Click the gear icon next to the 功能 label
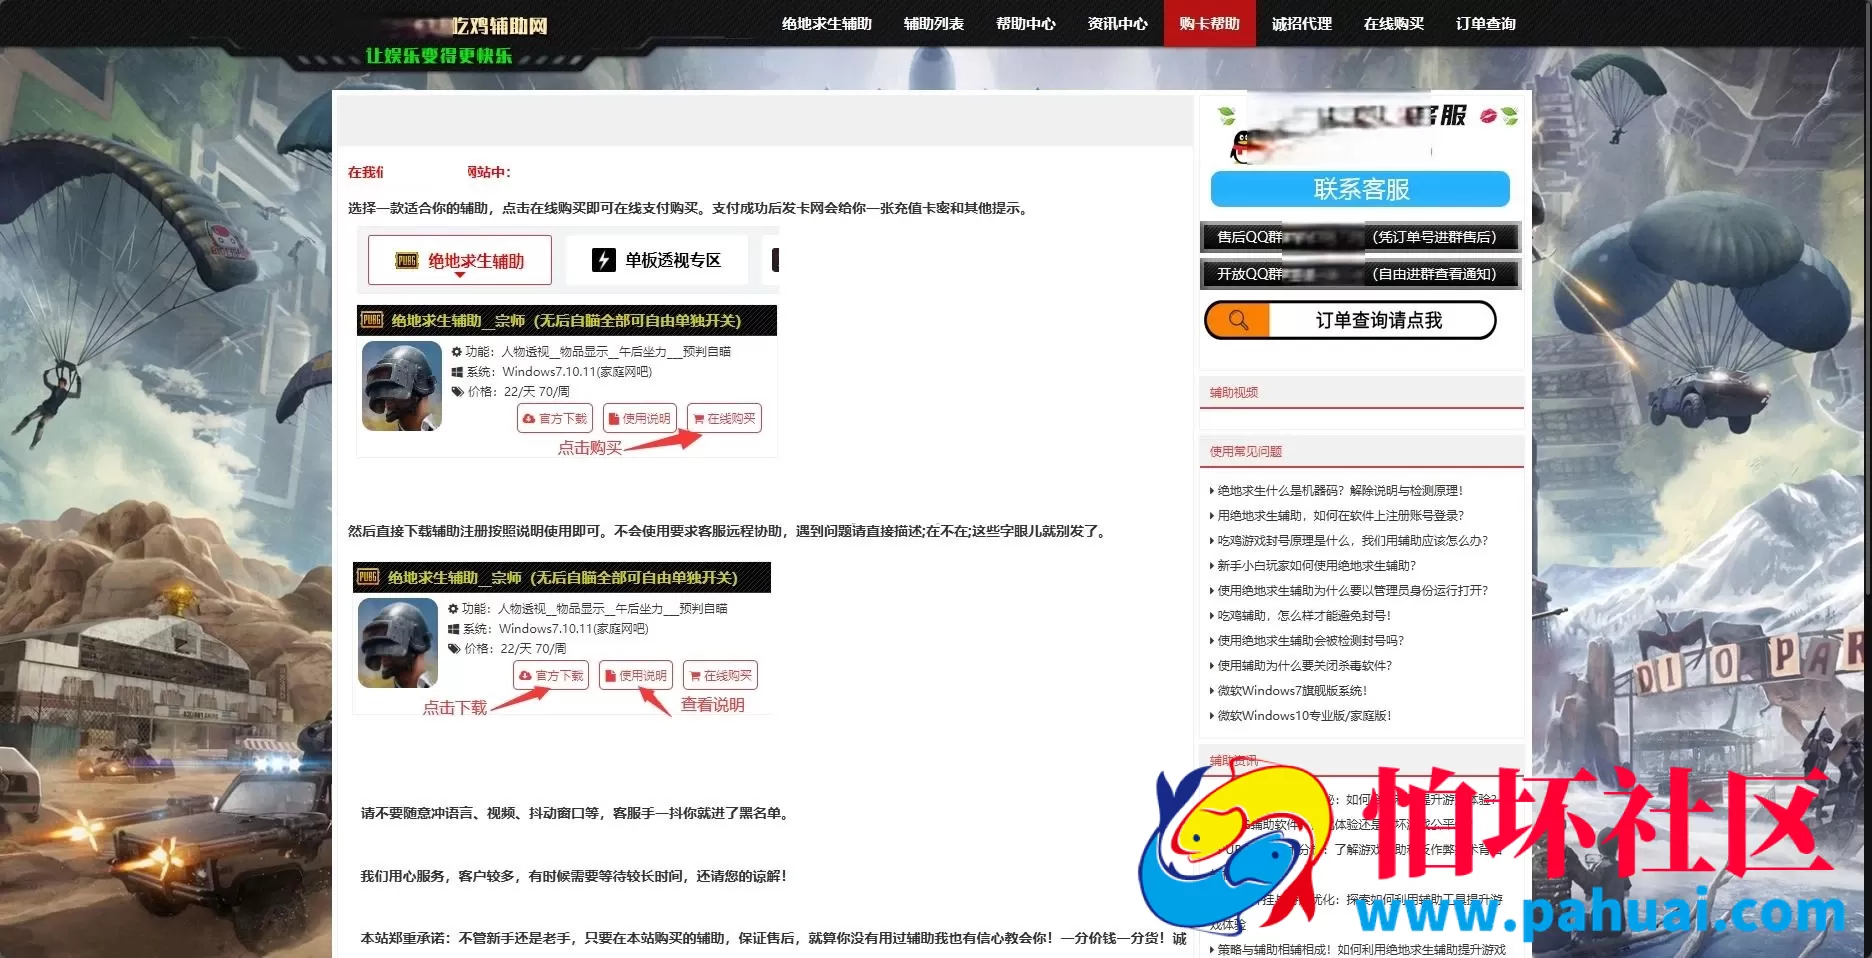This screenshot has height=958, width=1872. [x=456, y=352]
